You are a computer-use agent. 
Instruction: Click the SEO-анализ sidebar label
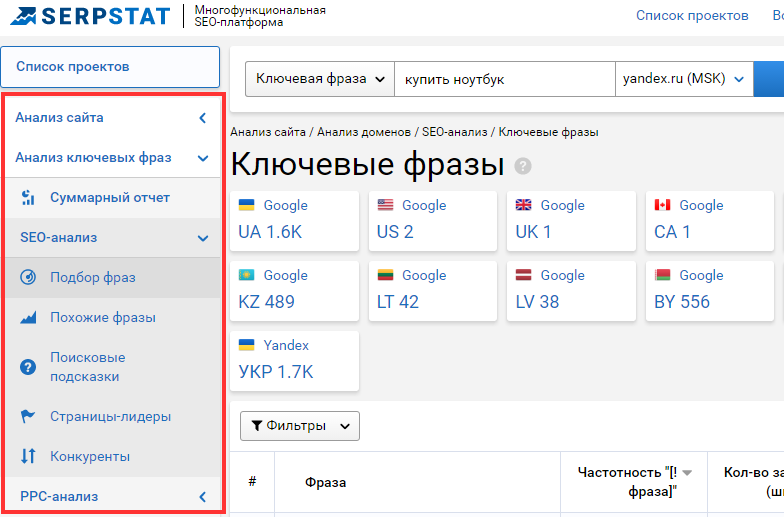pos(58,238)
